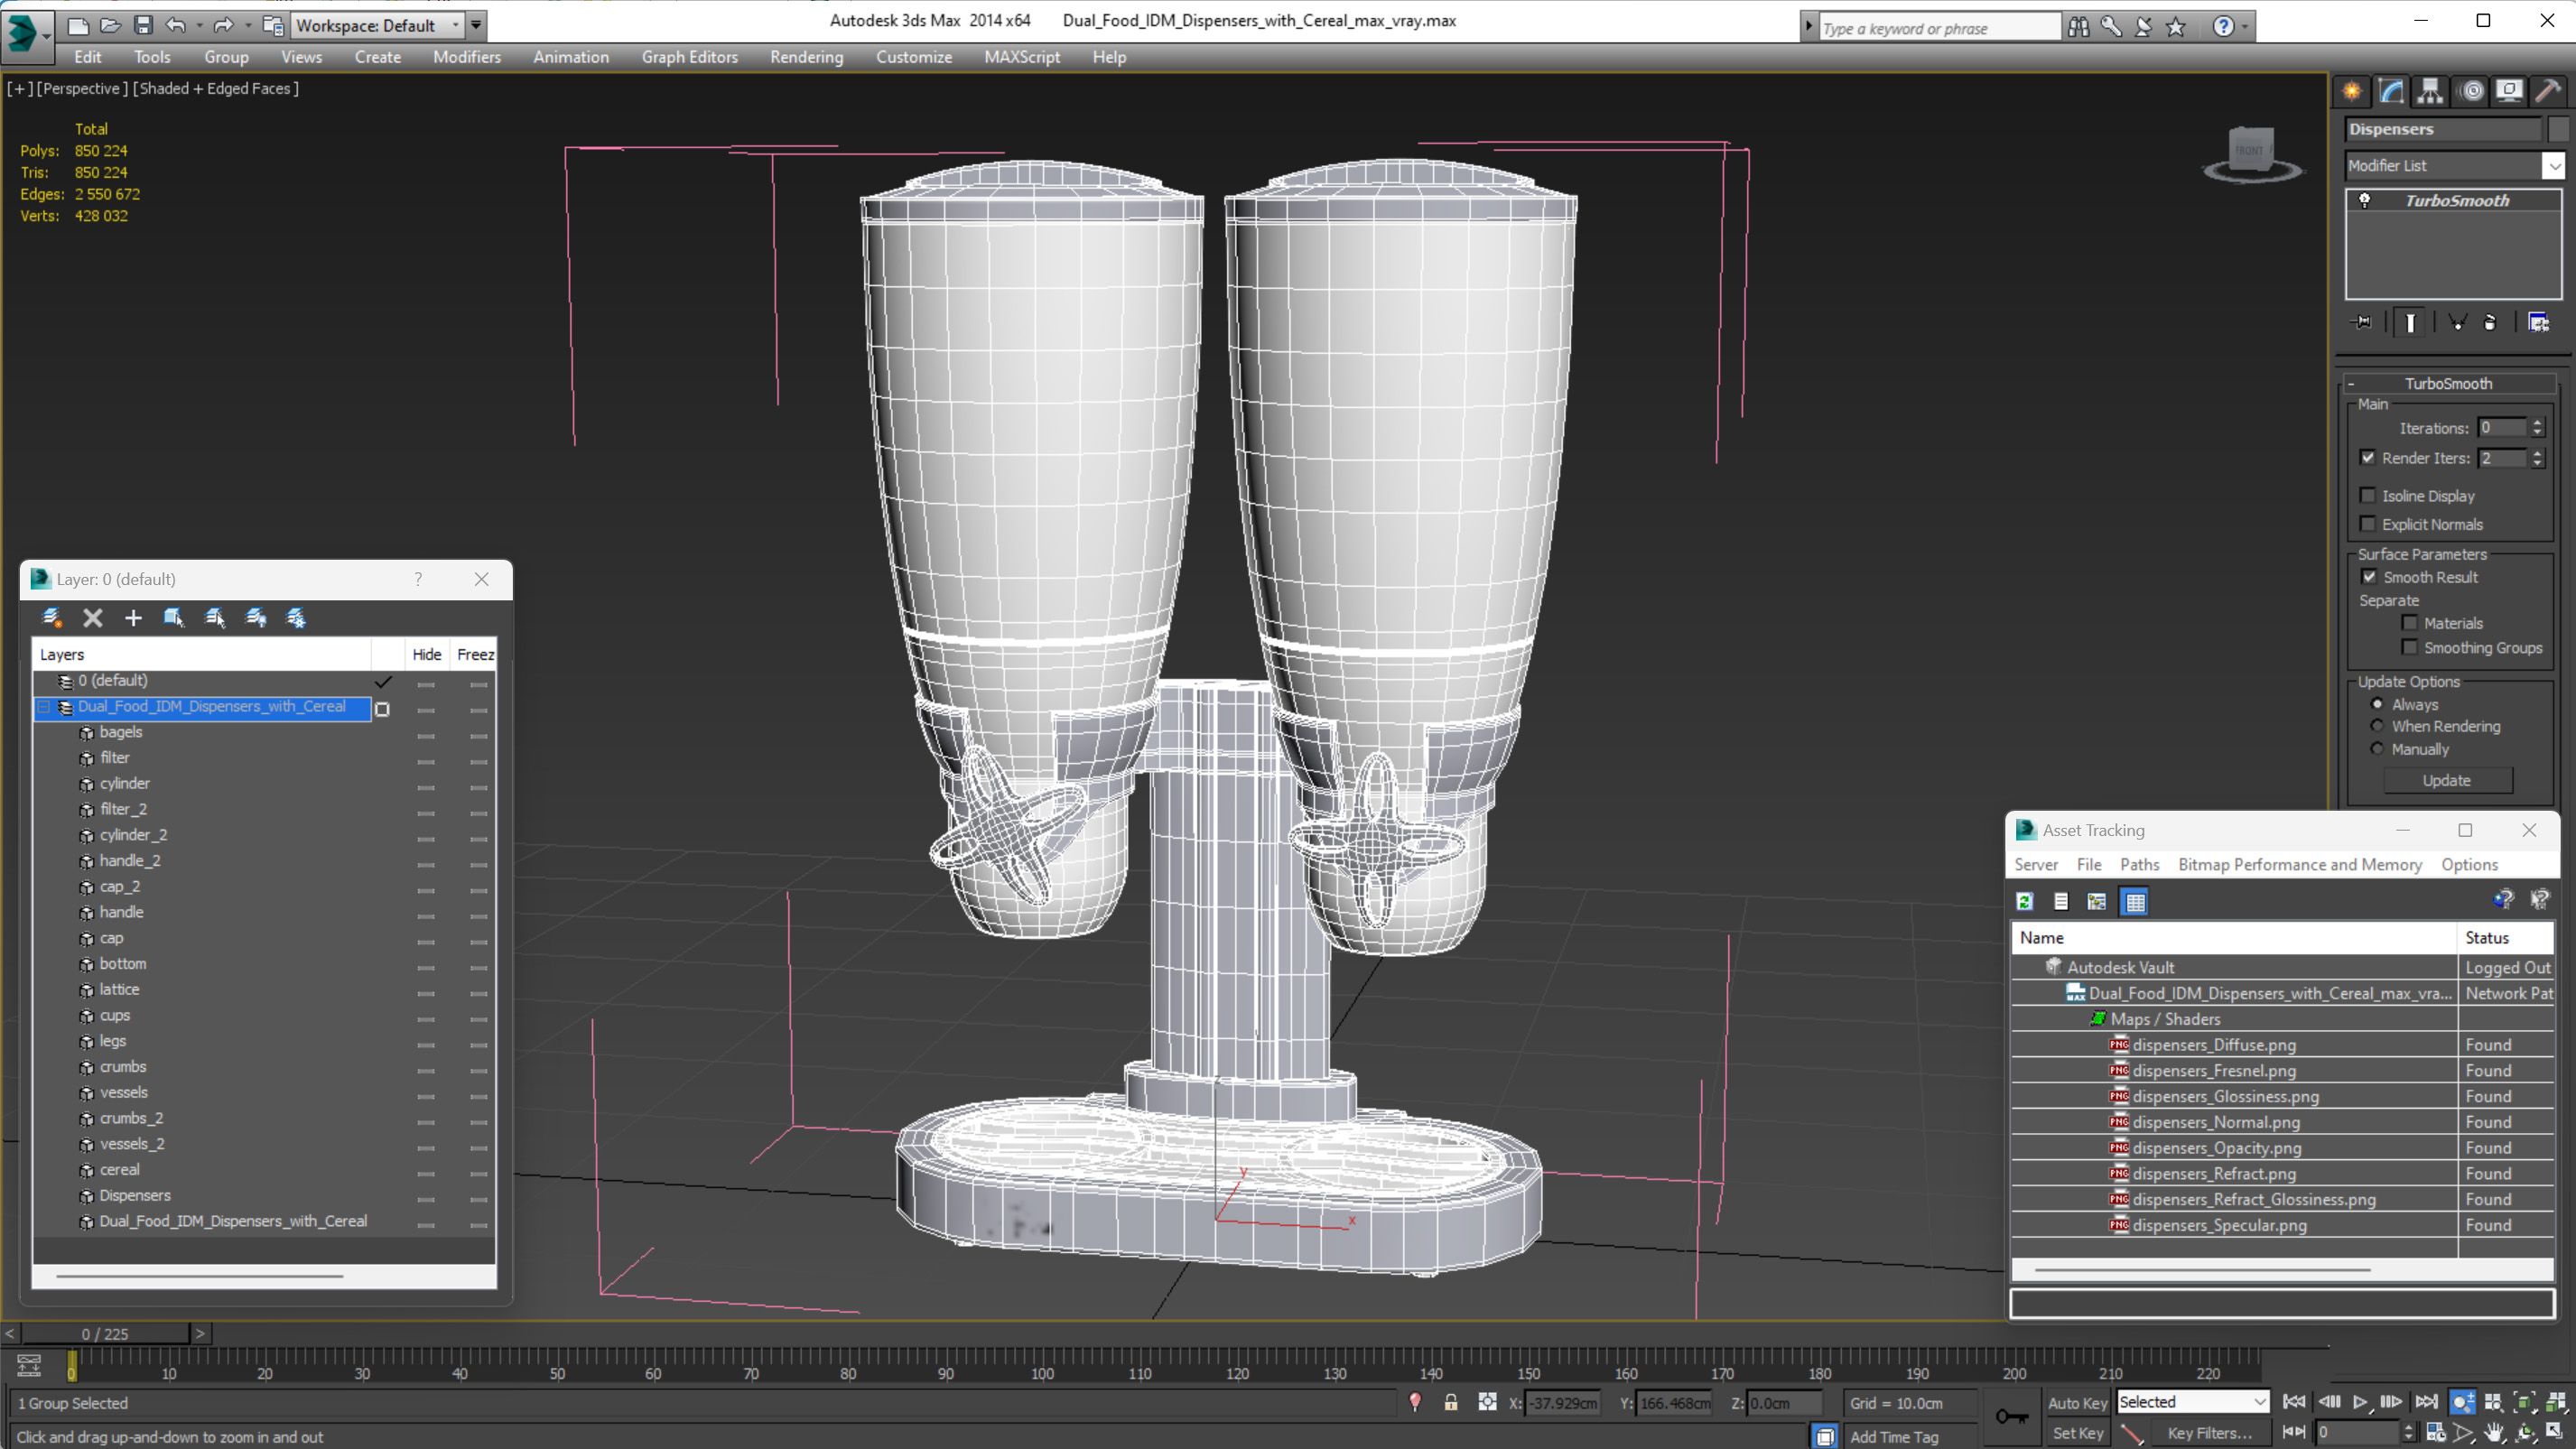Screen dimensions: 2576x1449
Task: Open the Create command panel tab
Action: [2352, 91]
